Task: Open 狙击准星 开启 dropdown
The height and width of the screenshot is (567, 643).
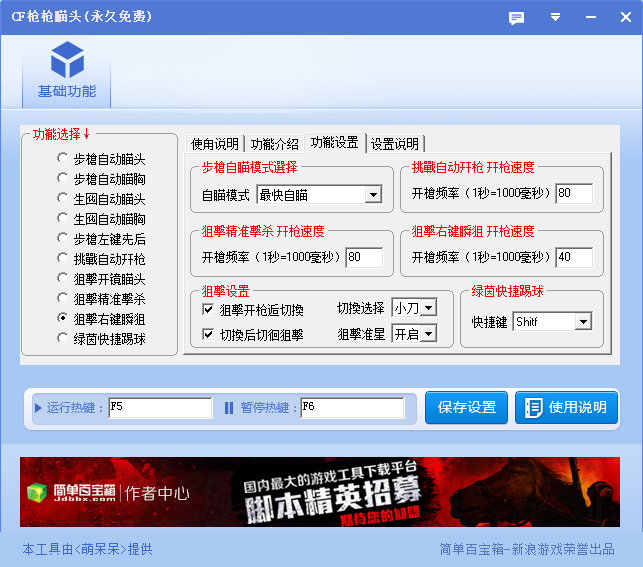Action: coord(414,334)
